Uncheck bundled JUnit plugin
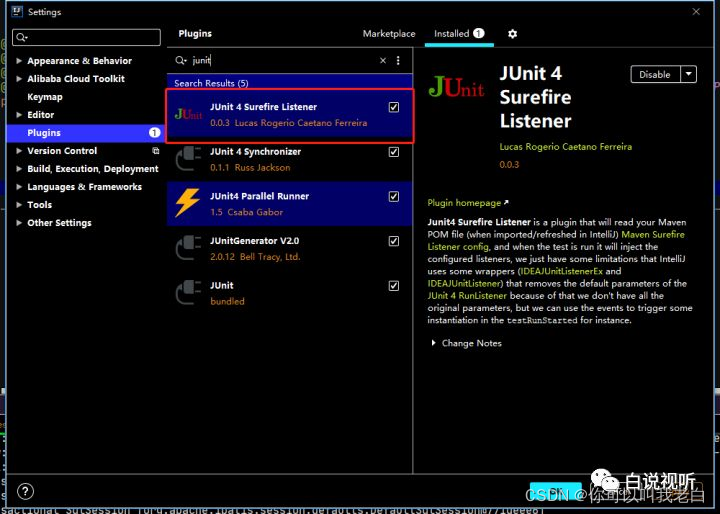The height and width of the screenshot is (514, 720). tap(394, 285)
